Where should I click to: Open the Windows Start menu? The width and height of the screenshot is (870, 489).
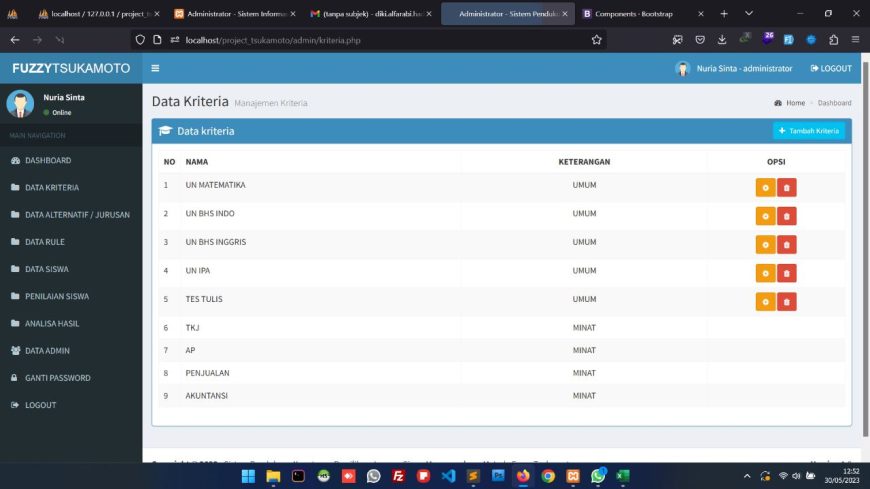(249, 476)
